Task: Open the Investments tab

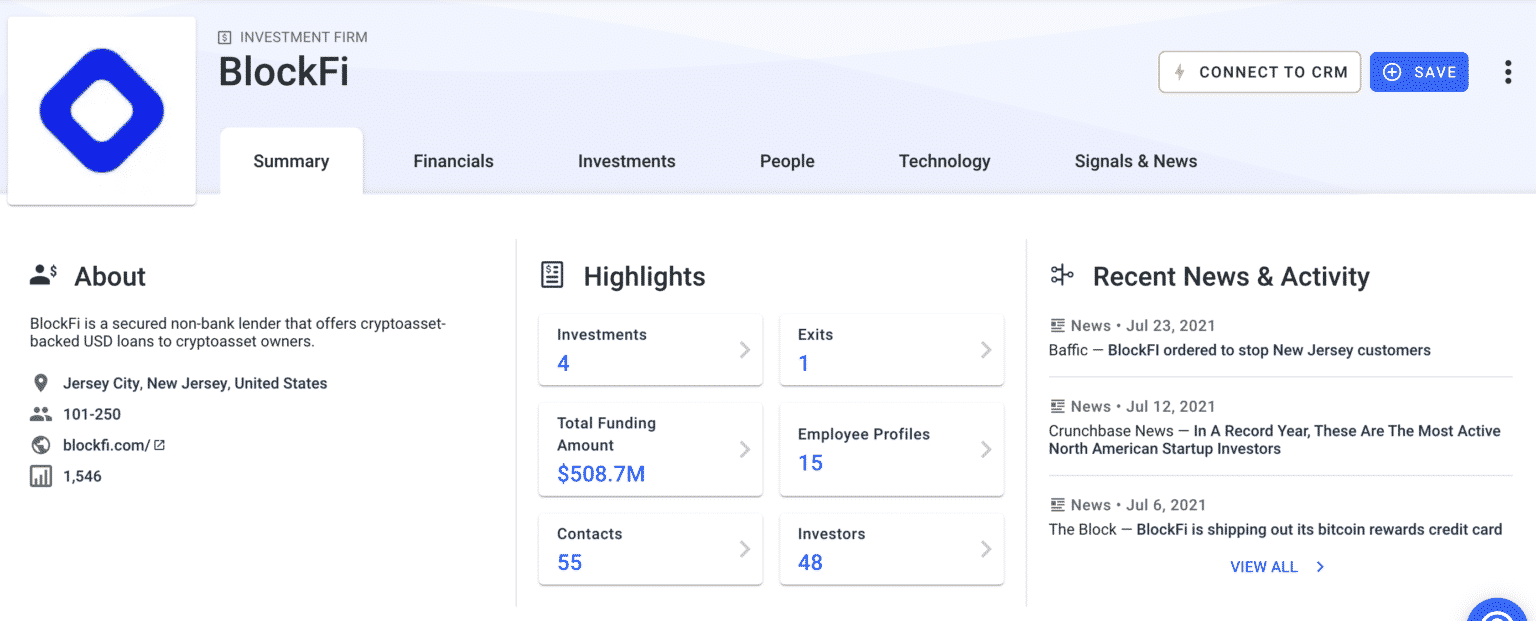Action: [x=626, y=161]
